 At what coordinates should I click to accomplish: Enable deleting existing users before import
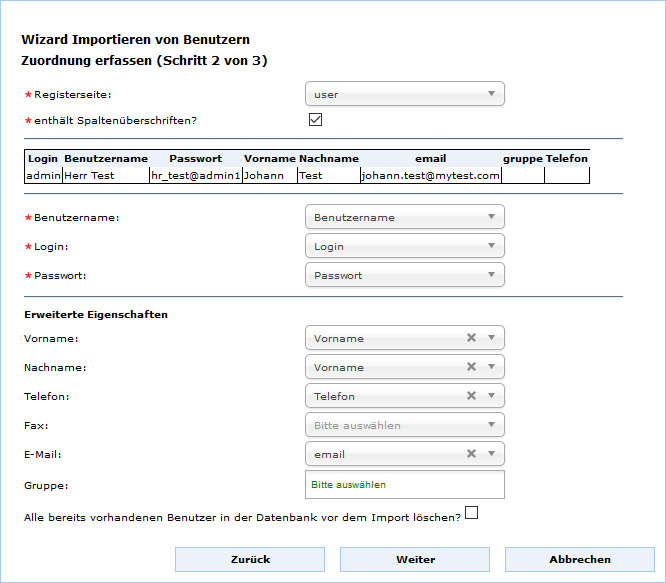click(x=472, y=513)
